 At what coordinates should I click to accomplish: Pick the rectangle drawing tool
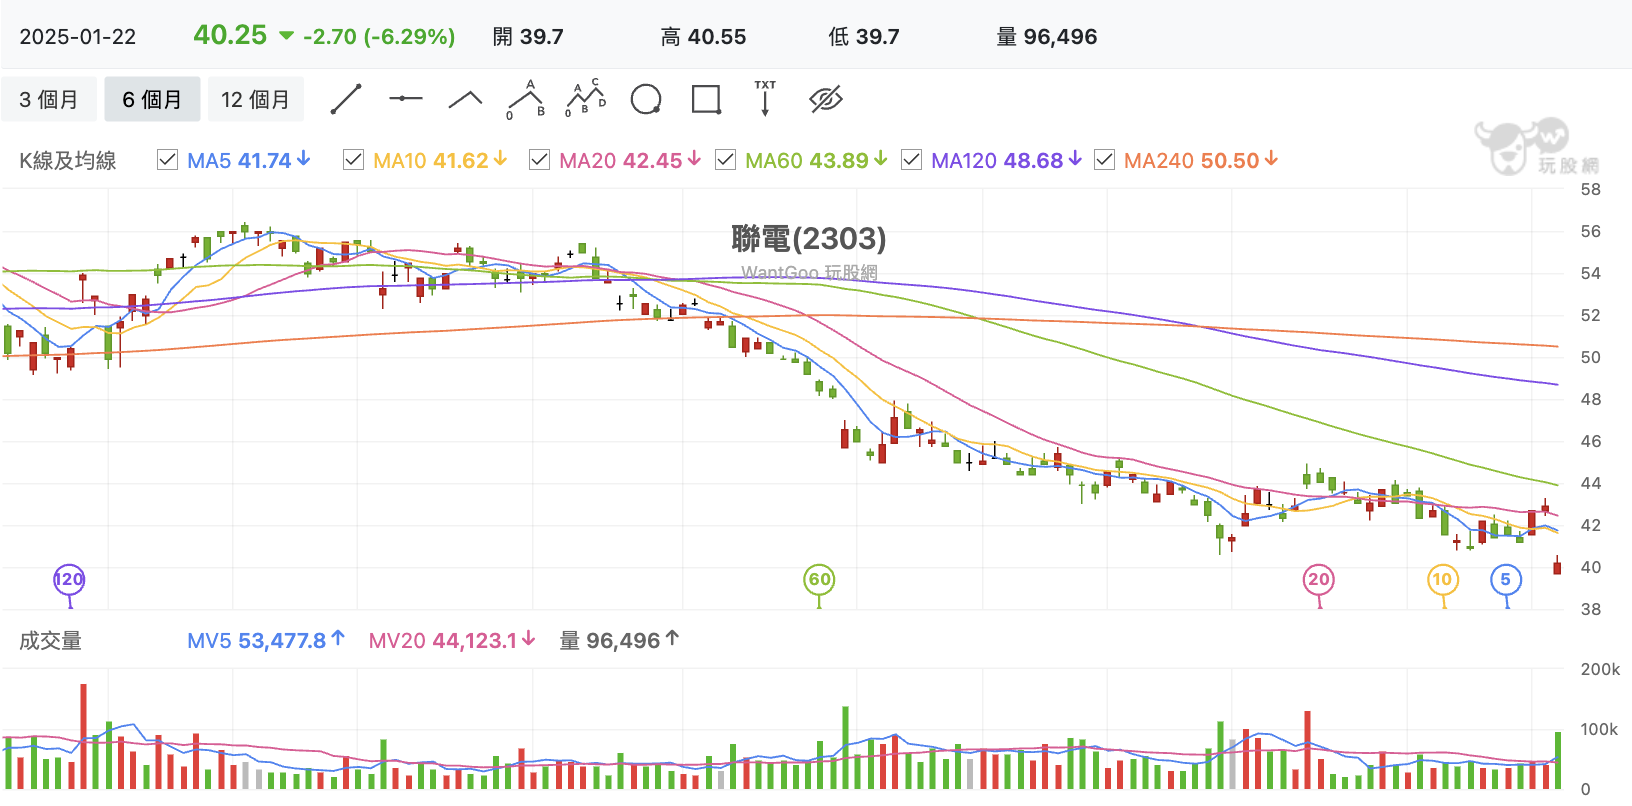pyautogui.click(x=706, y=99)
